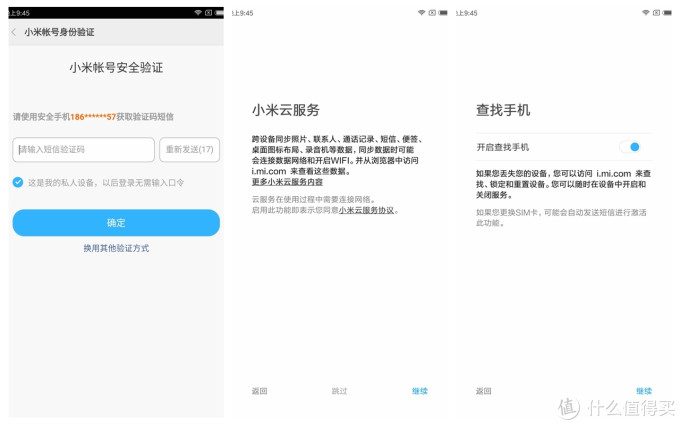Tap Wi-Fi icon in 查找手机 screen status bar
The width and height of the screenshot is (680, 425).
tap(646, 13)
